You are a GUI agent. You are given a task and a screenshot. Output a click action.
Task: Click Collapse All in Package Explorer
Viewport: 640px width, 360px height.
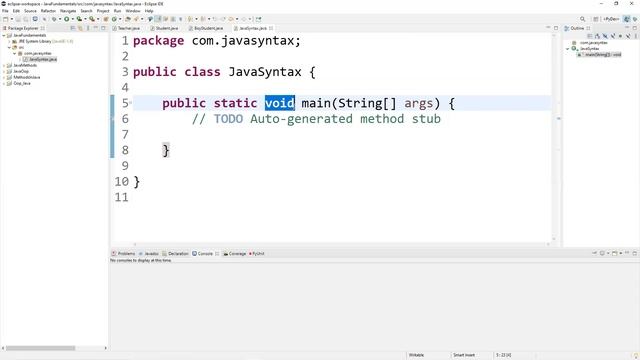click(73, 28)
